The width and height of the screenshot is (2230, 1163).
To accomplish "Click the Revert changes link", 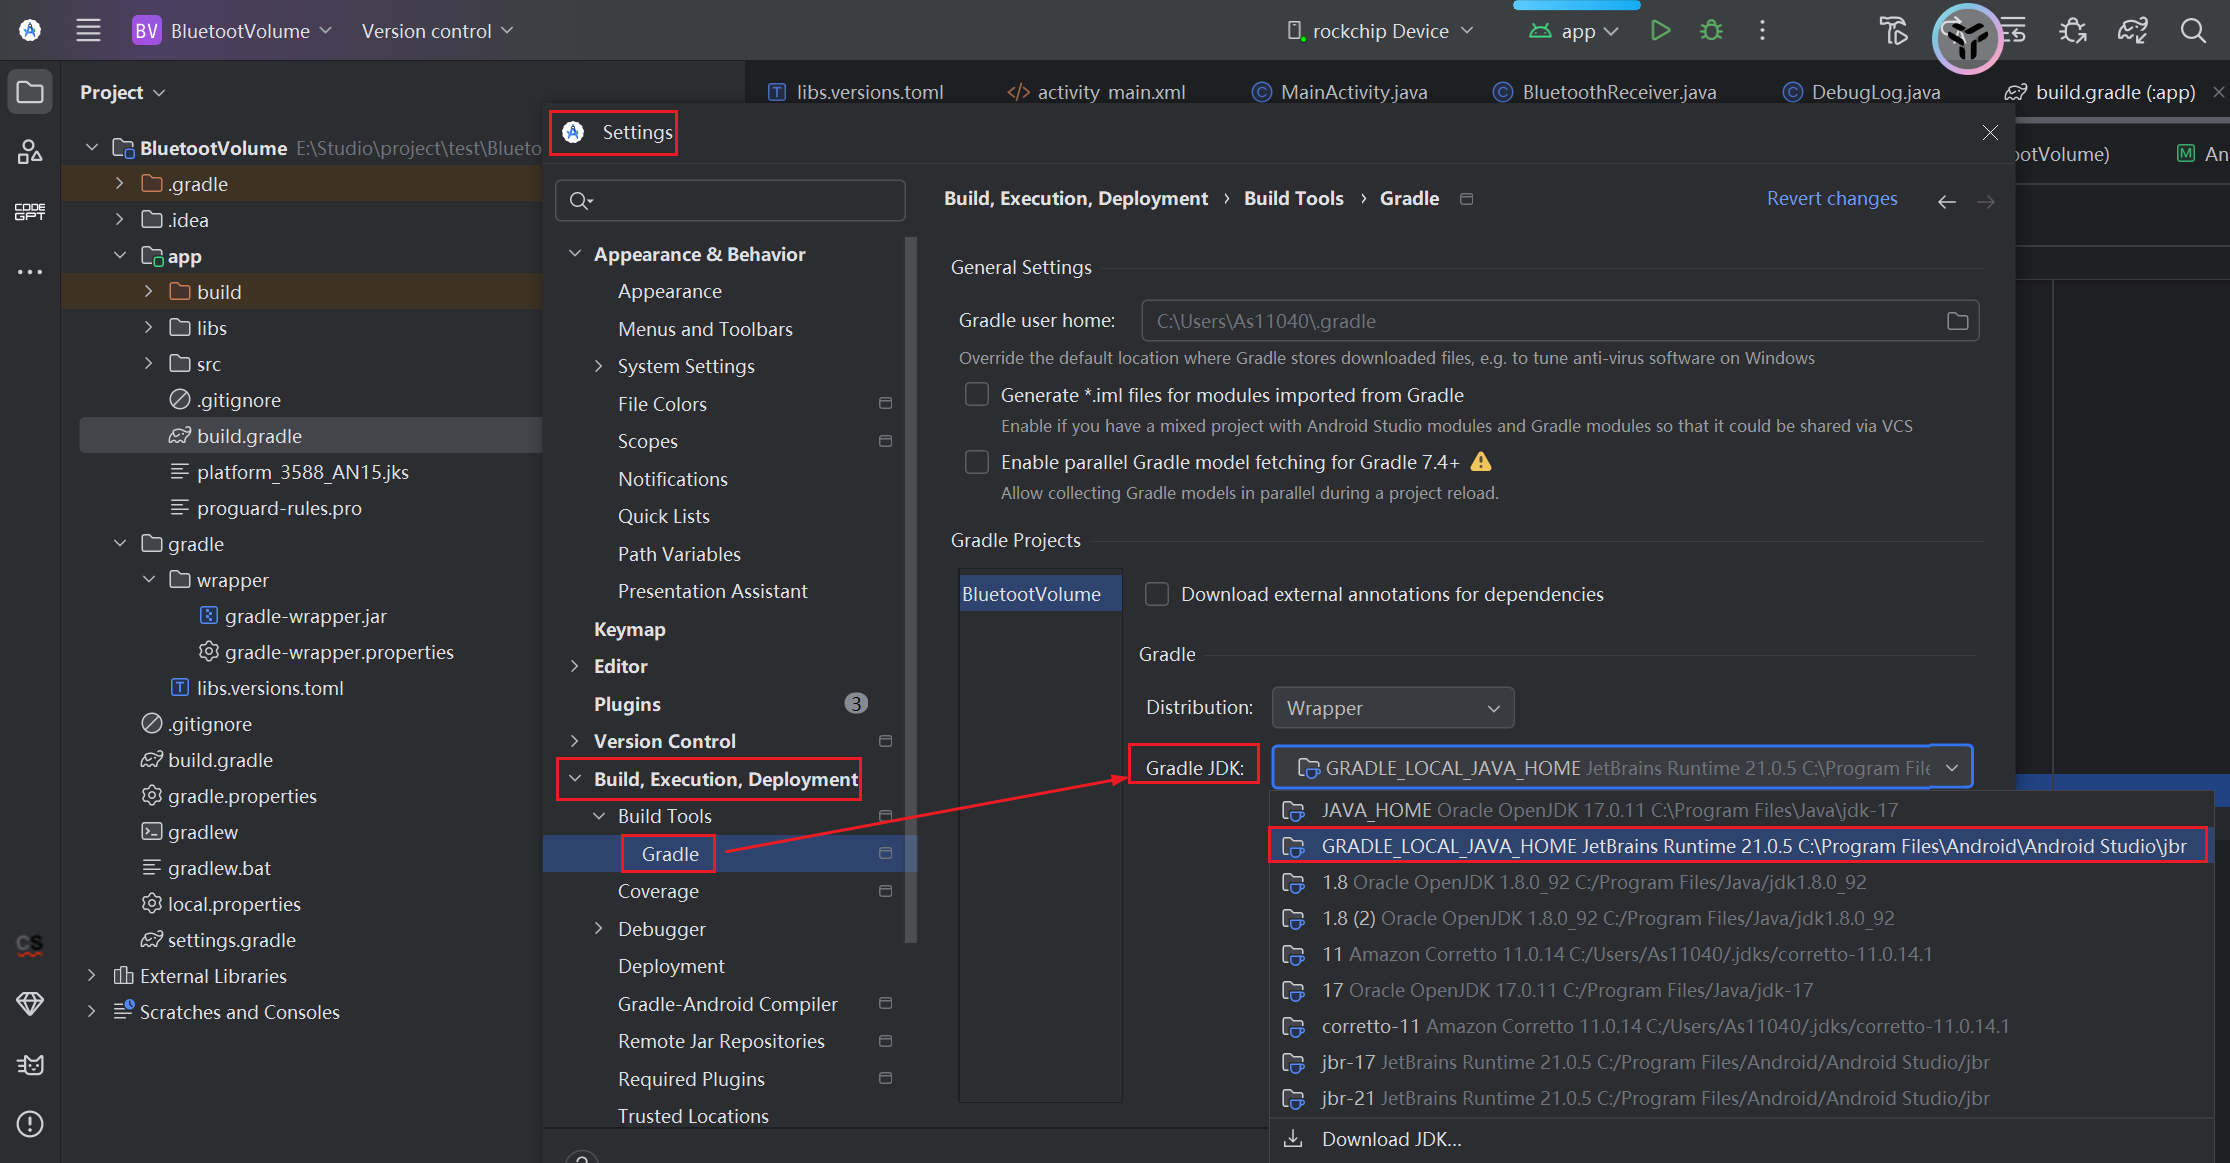I will (x=1831, y=198).
